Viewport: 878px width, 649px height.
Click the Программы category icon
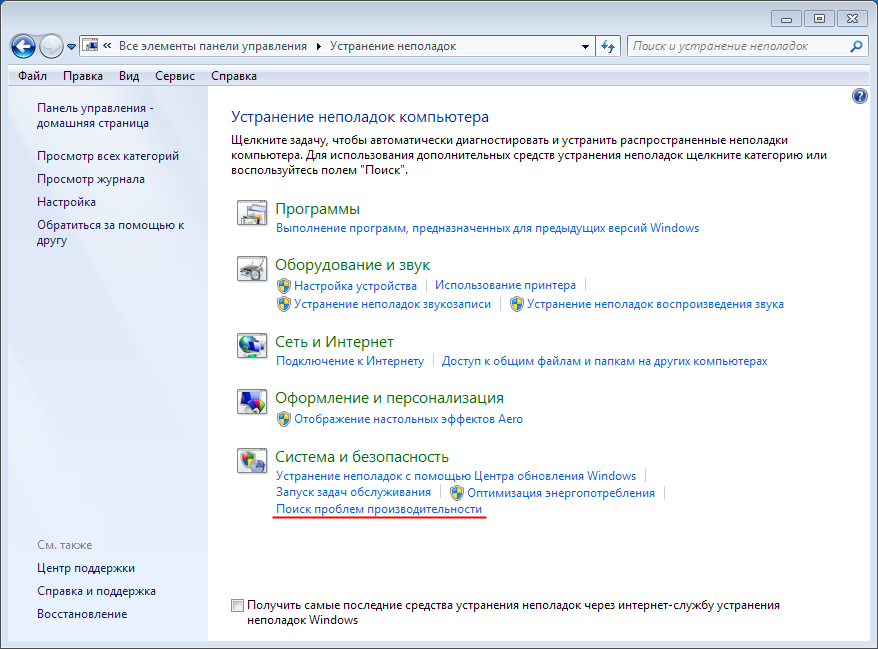(x=251, y=213)
